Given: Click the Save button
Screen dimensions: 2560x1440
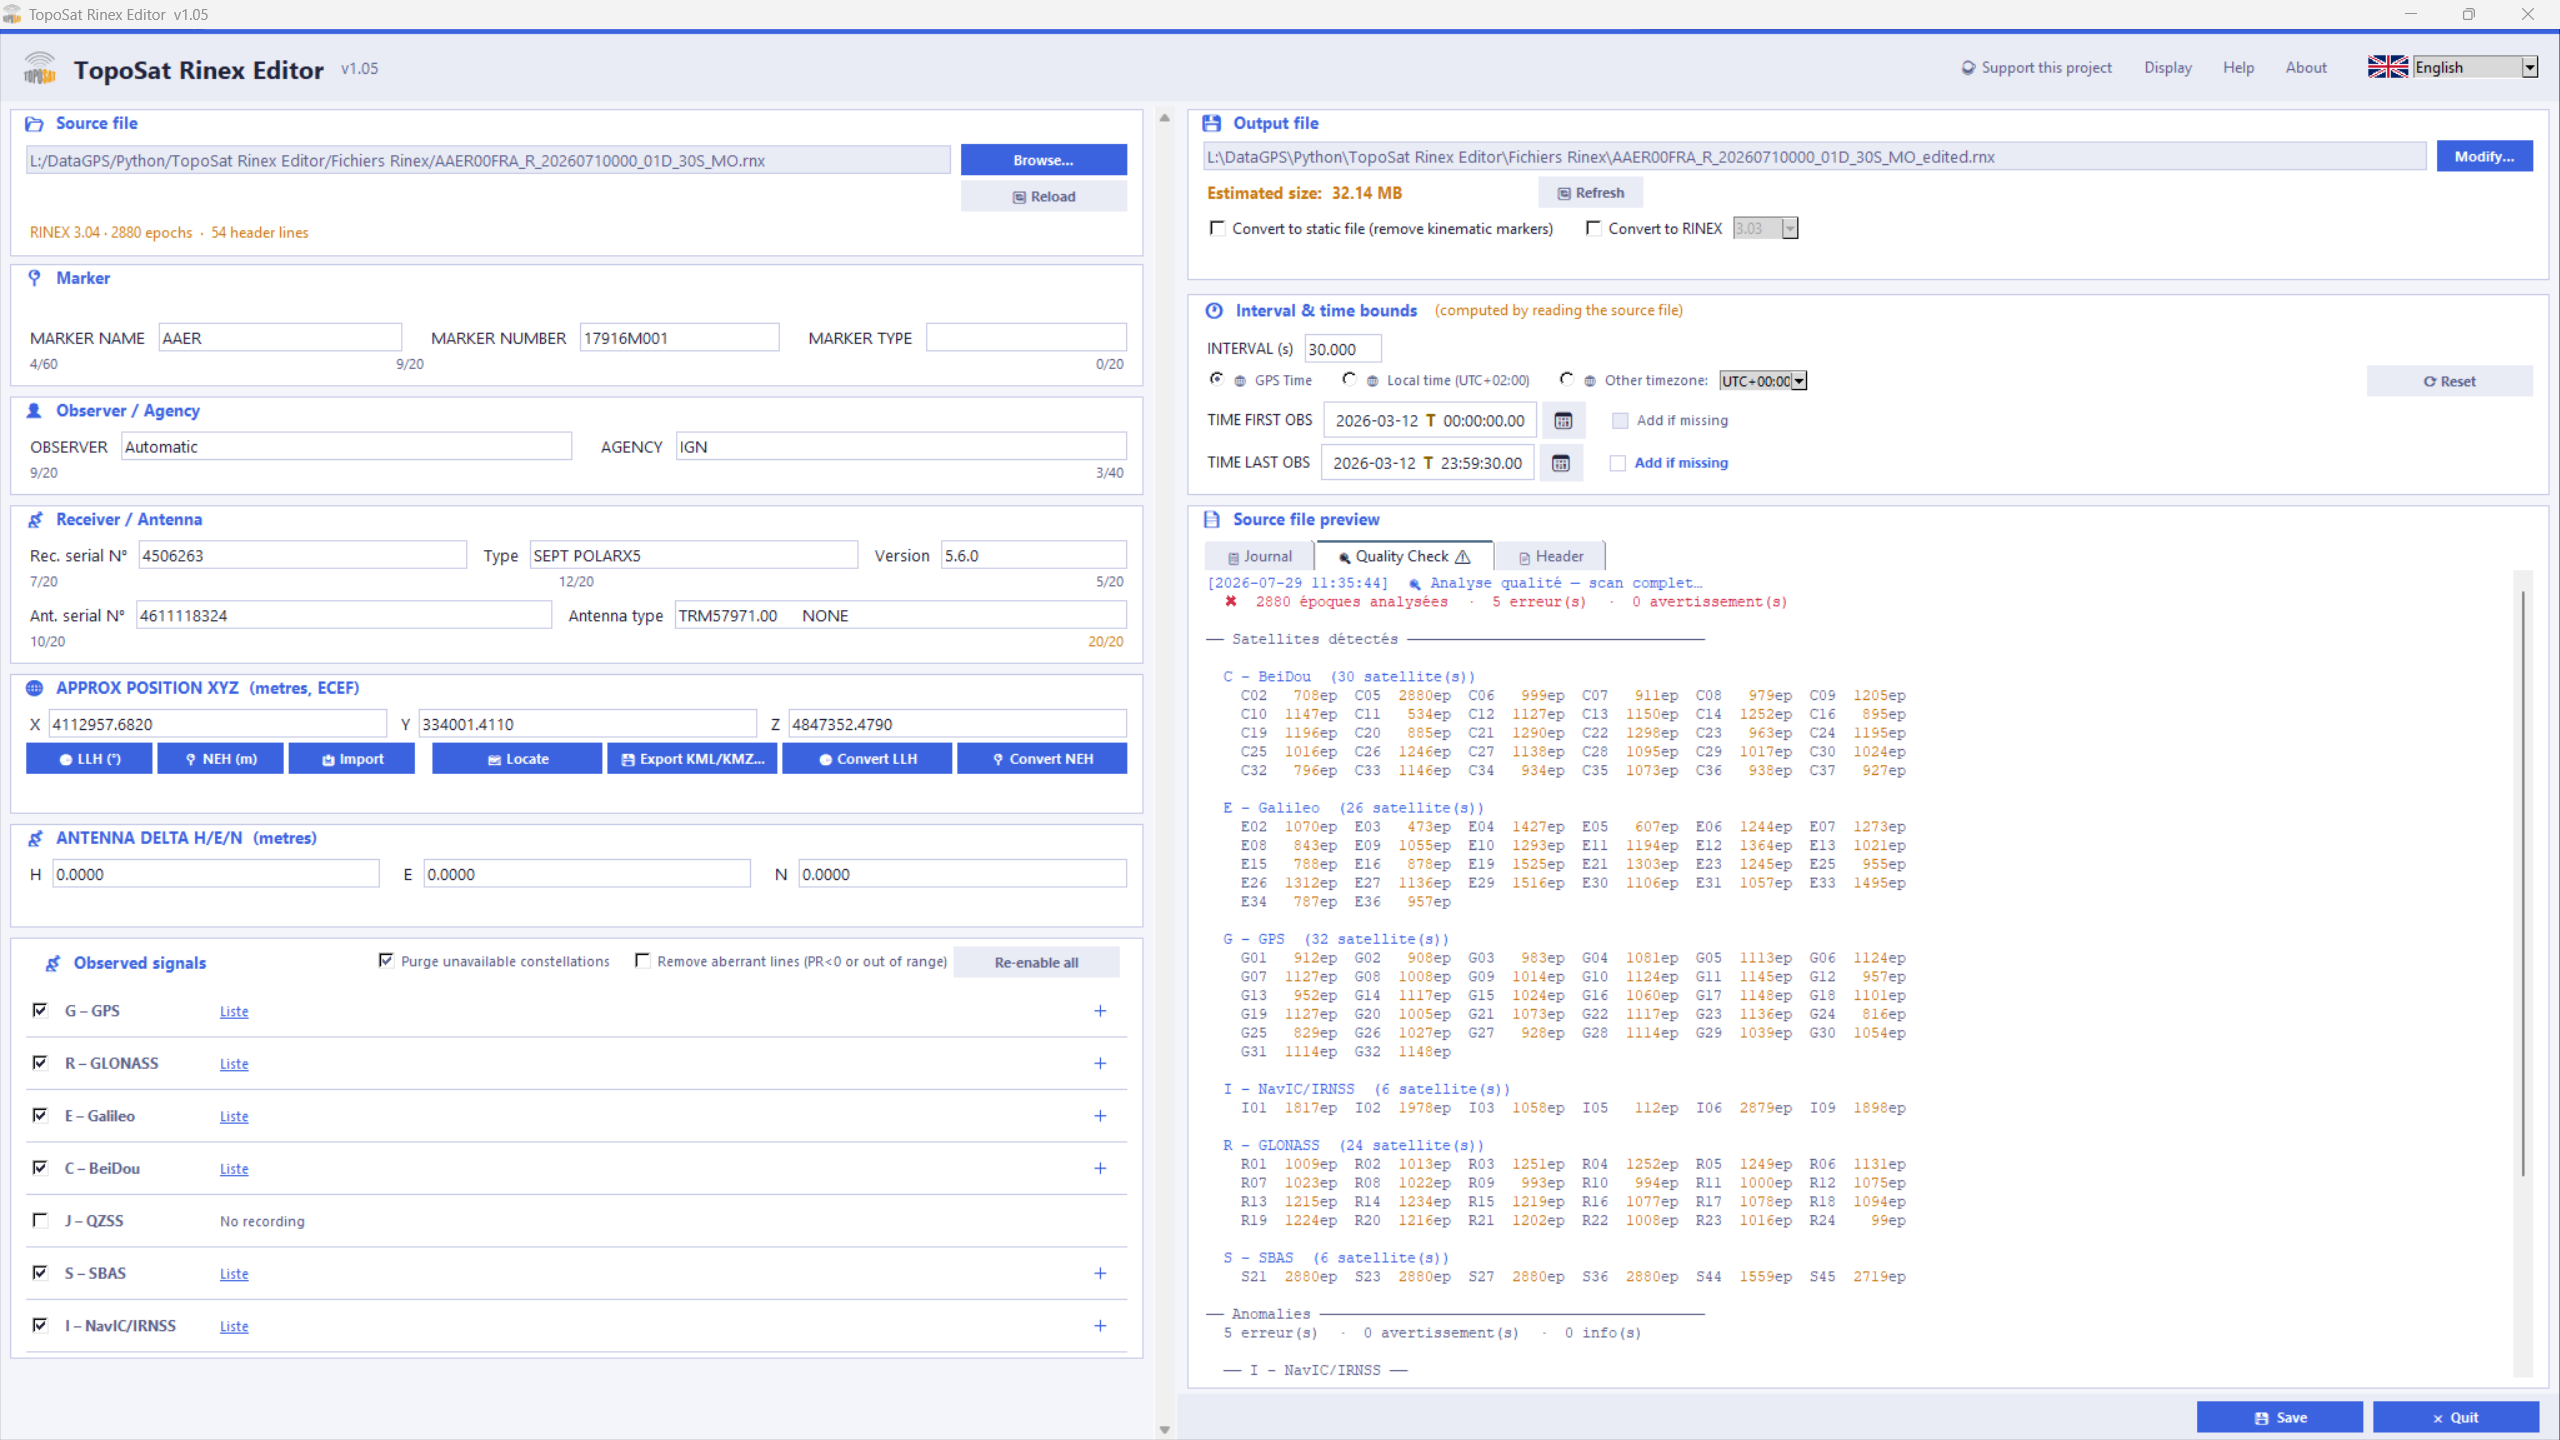Looking at the screenshot, I should (2280, 1418).
